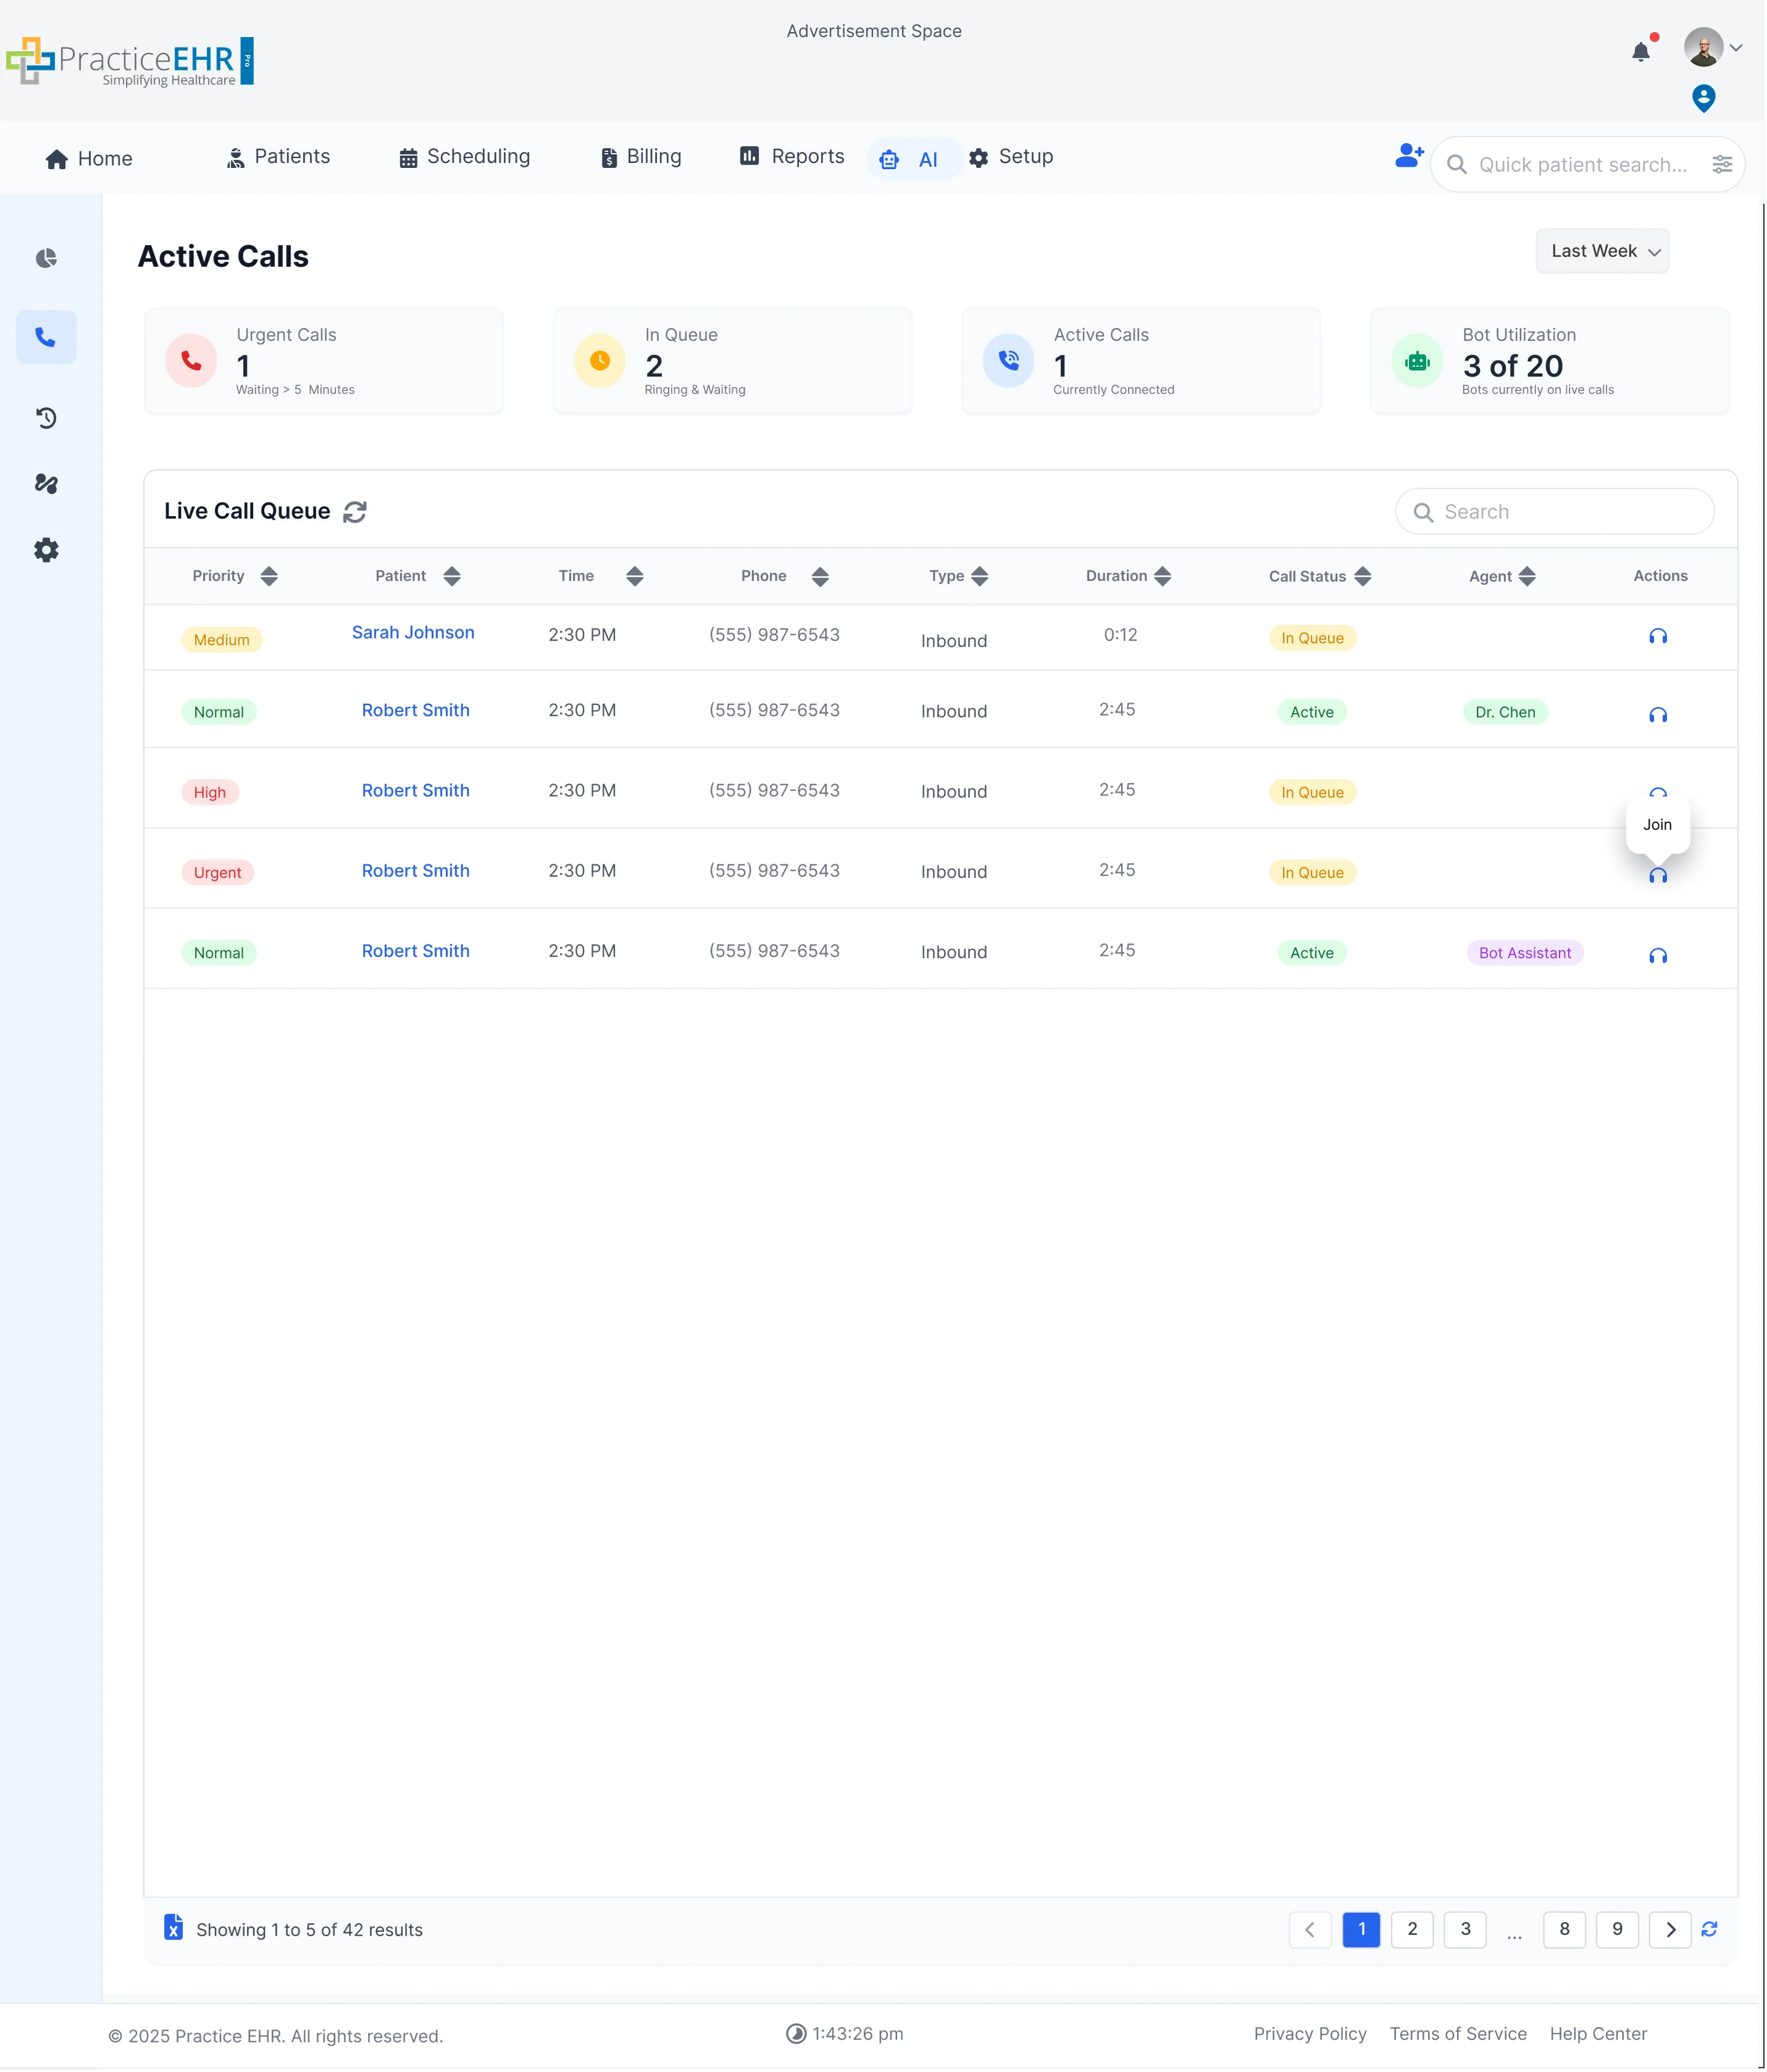
Task: Click the headset icon on Sarah Johnson's row
Action: coord(1657,636)
